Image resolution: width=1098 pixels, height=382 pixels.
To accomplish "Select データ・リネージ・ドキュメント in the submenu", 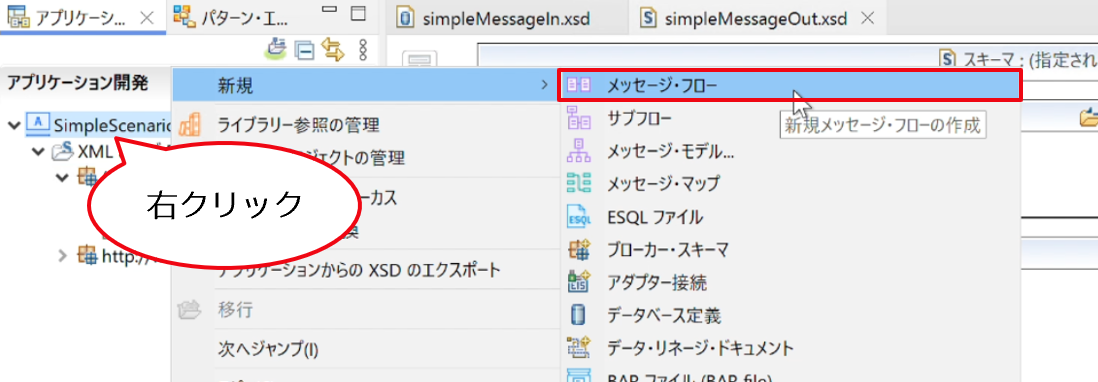I will click(x=700, y=348).
